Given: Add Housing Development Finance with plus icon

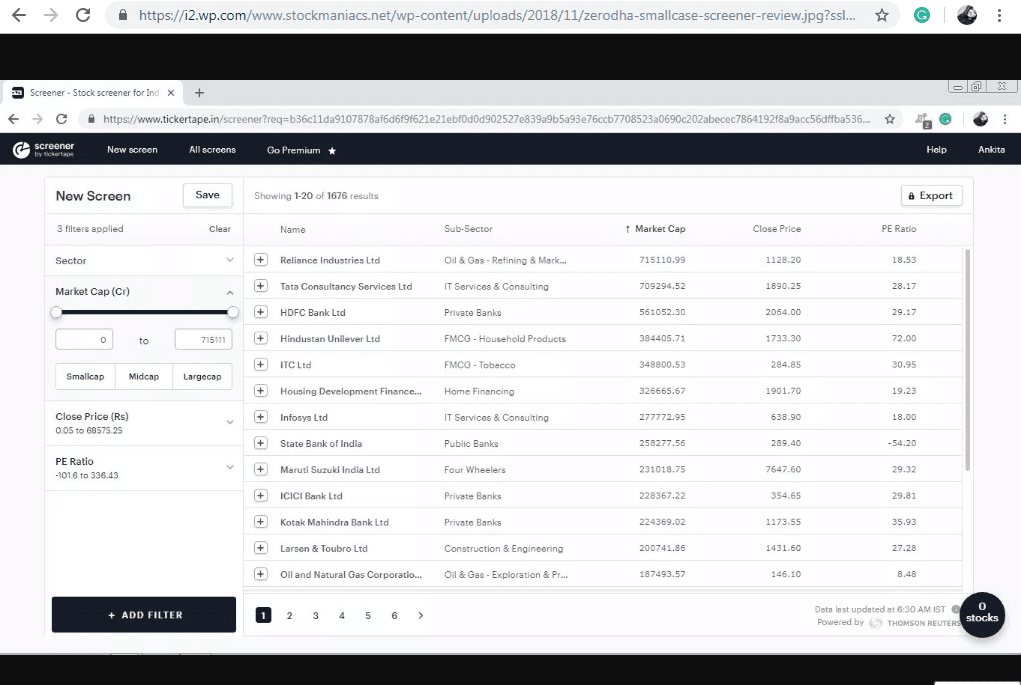Looking at the screenshot, I should pos(260,391).
